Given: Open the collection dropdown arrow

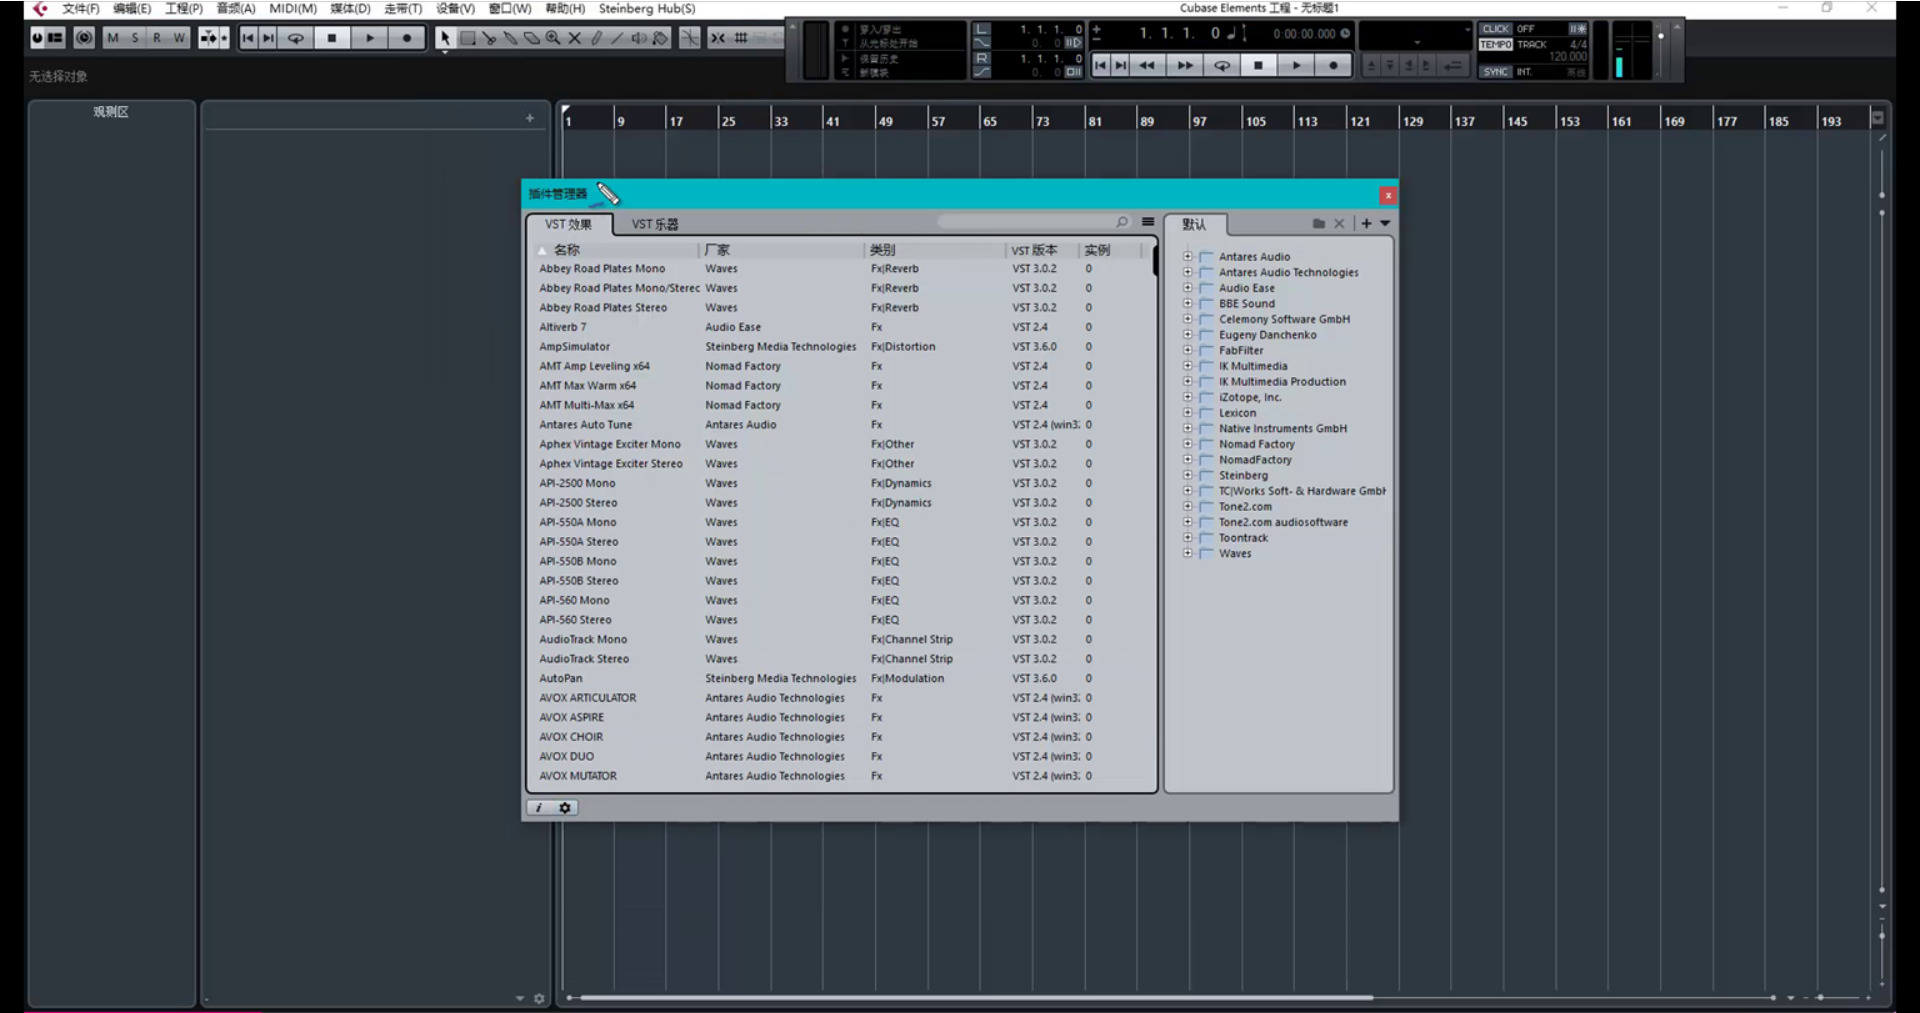Looking at the screenshot, I should click(1385, 224).
